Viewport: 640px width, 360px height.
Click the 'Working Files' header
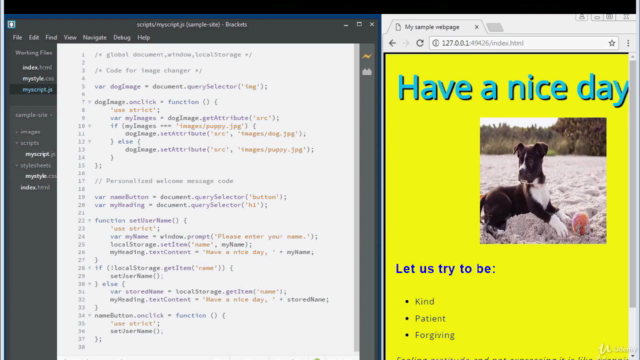point(33,53)
